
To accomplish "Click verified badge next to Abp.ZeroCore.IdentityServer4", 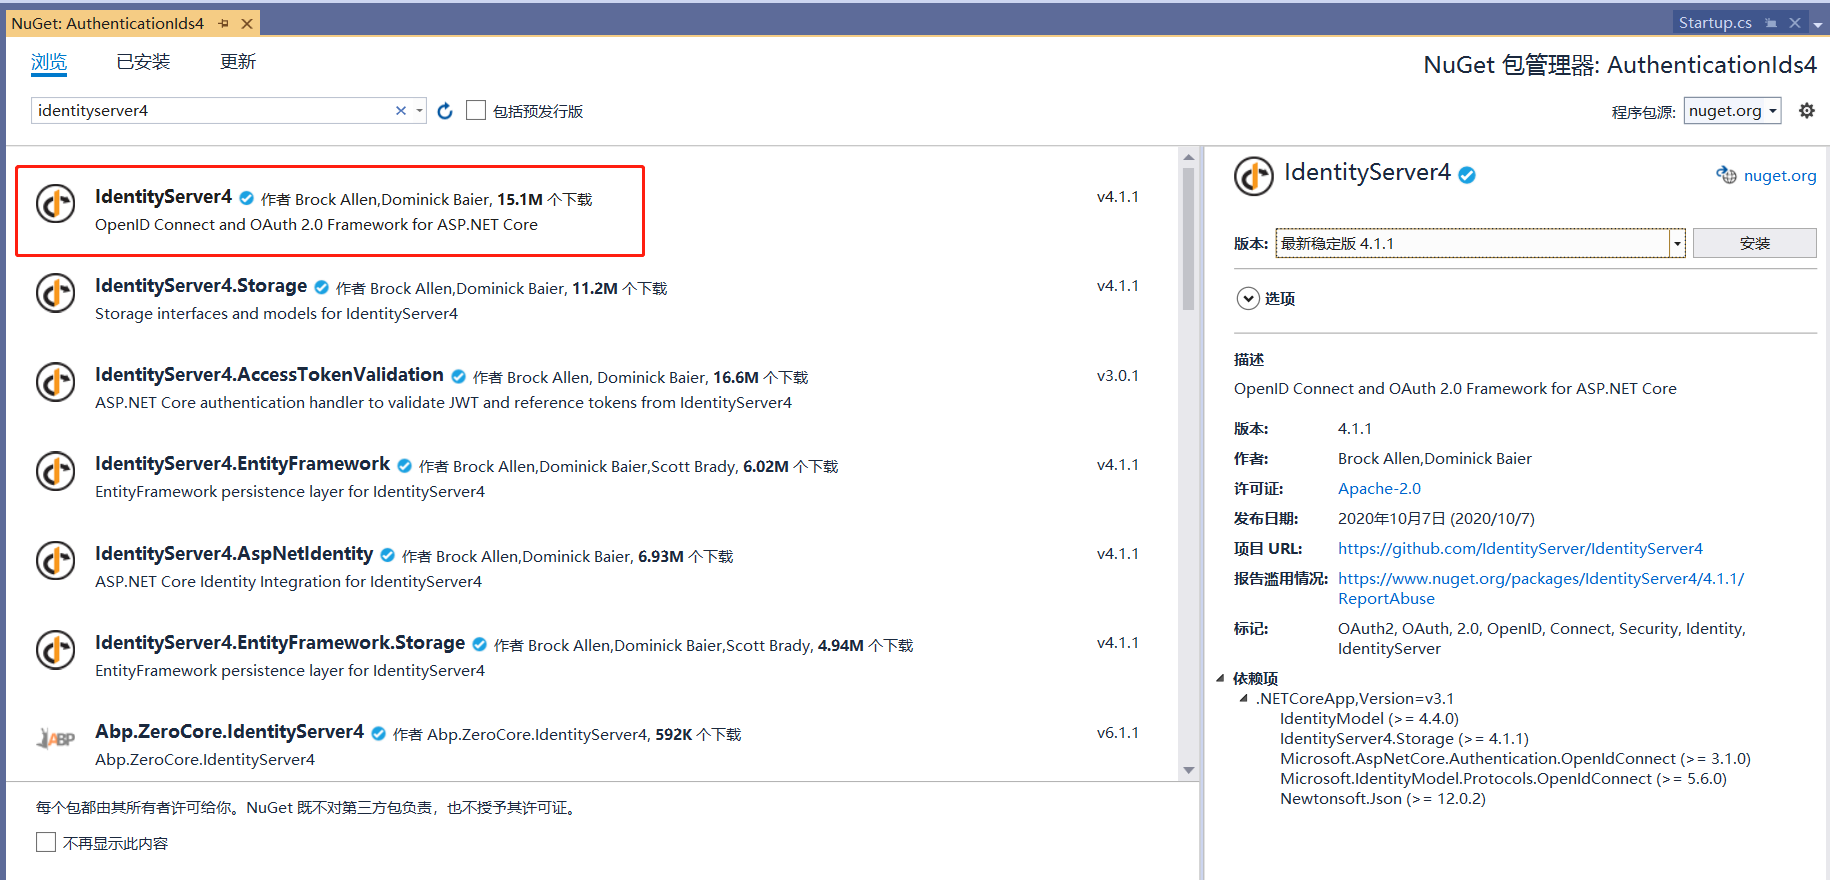I will pos(379,733).
